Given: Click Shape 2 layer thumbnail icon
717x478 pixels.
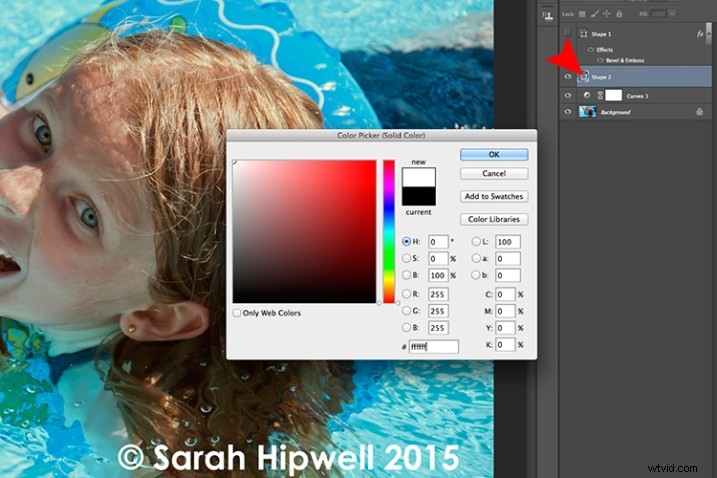Looking at the screenshot, I should click(583, 77).
